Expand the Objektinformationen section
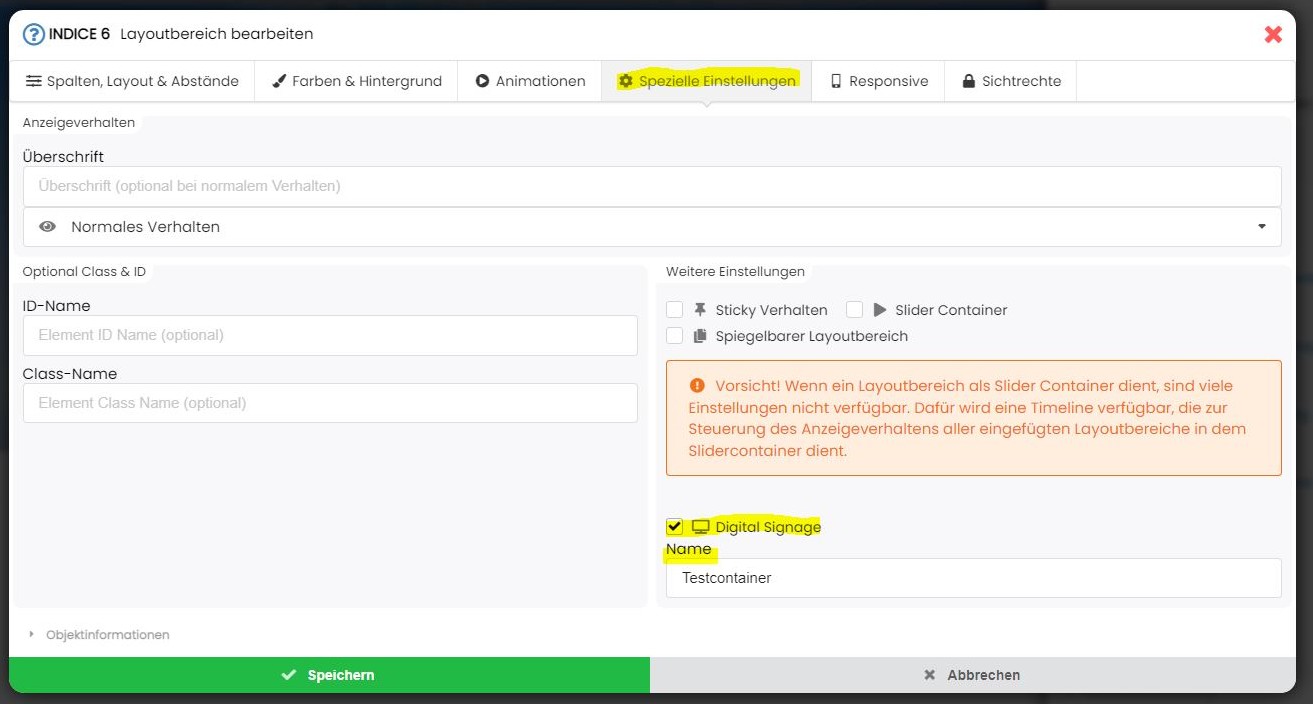Image resolution: width=1313 pixels, height=704 pixels. 100,635
